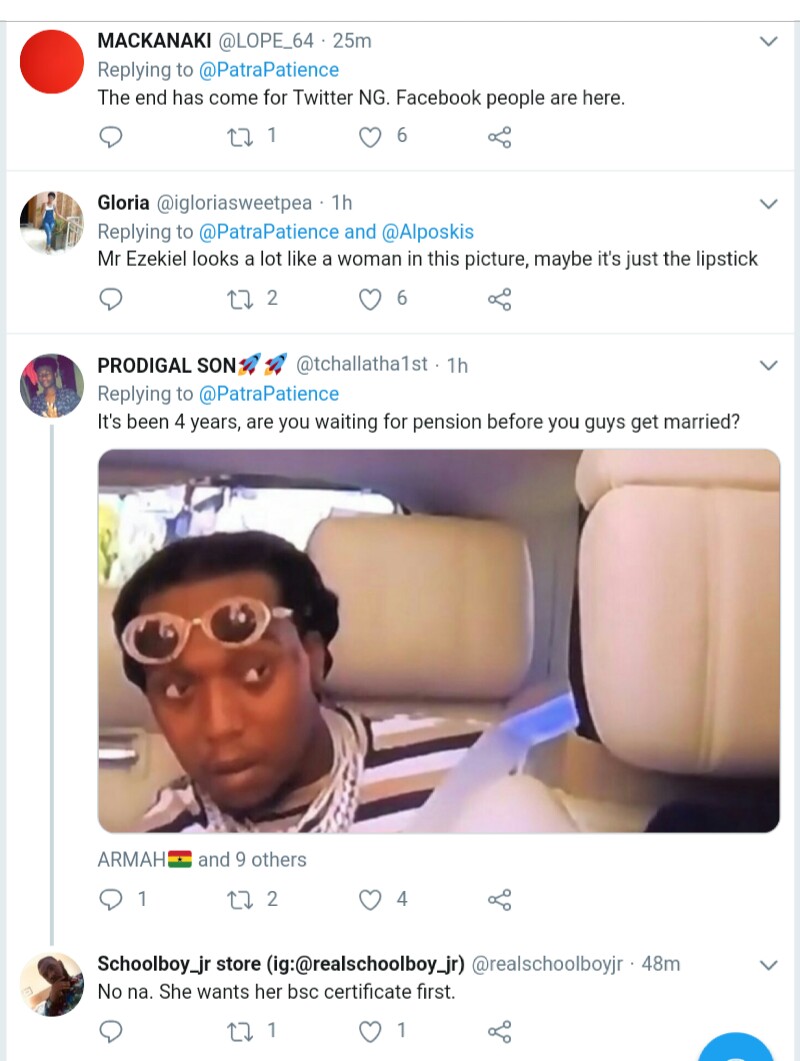Like PRODIGAL SON's tweet with image
This screenshot has height=1061, width=800.
click(x=371, y=900)
